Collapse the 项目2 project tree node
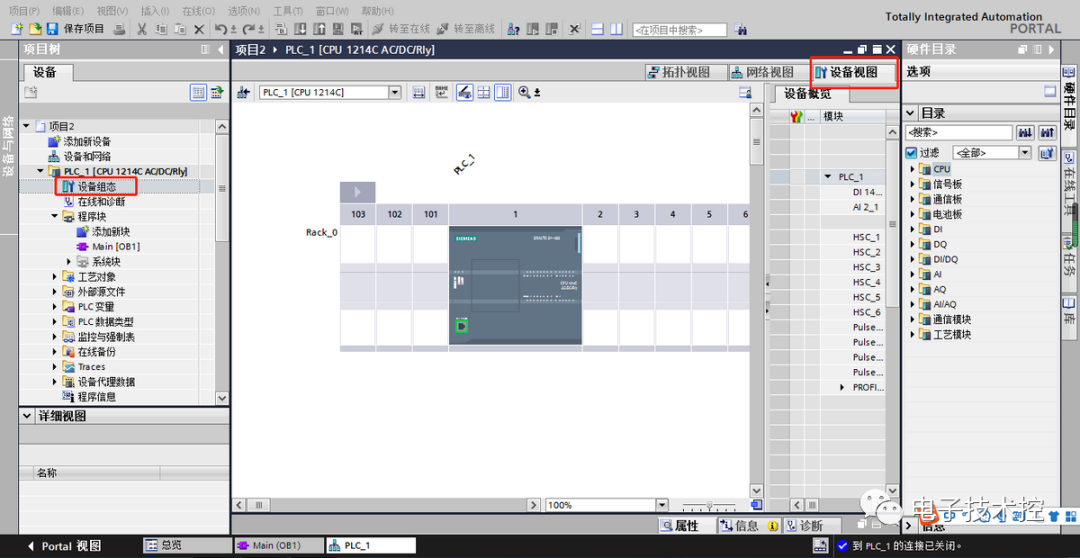Viewport: 1080px width, 558px height. tap(26, 126)
